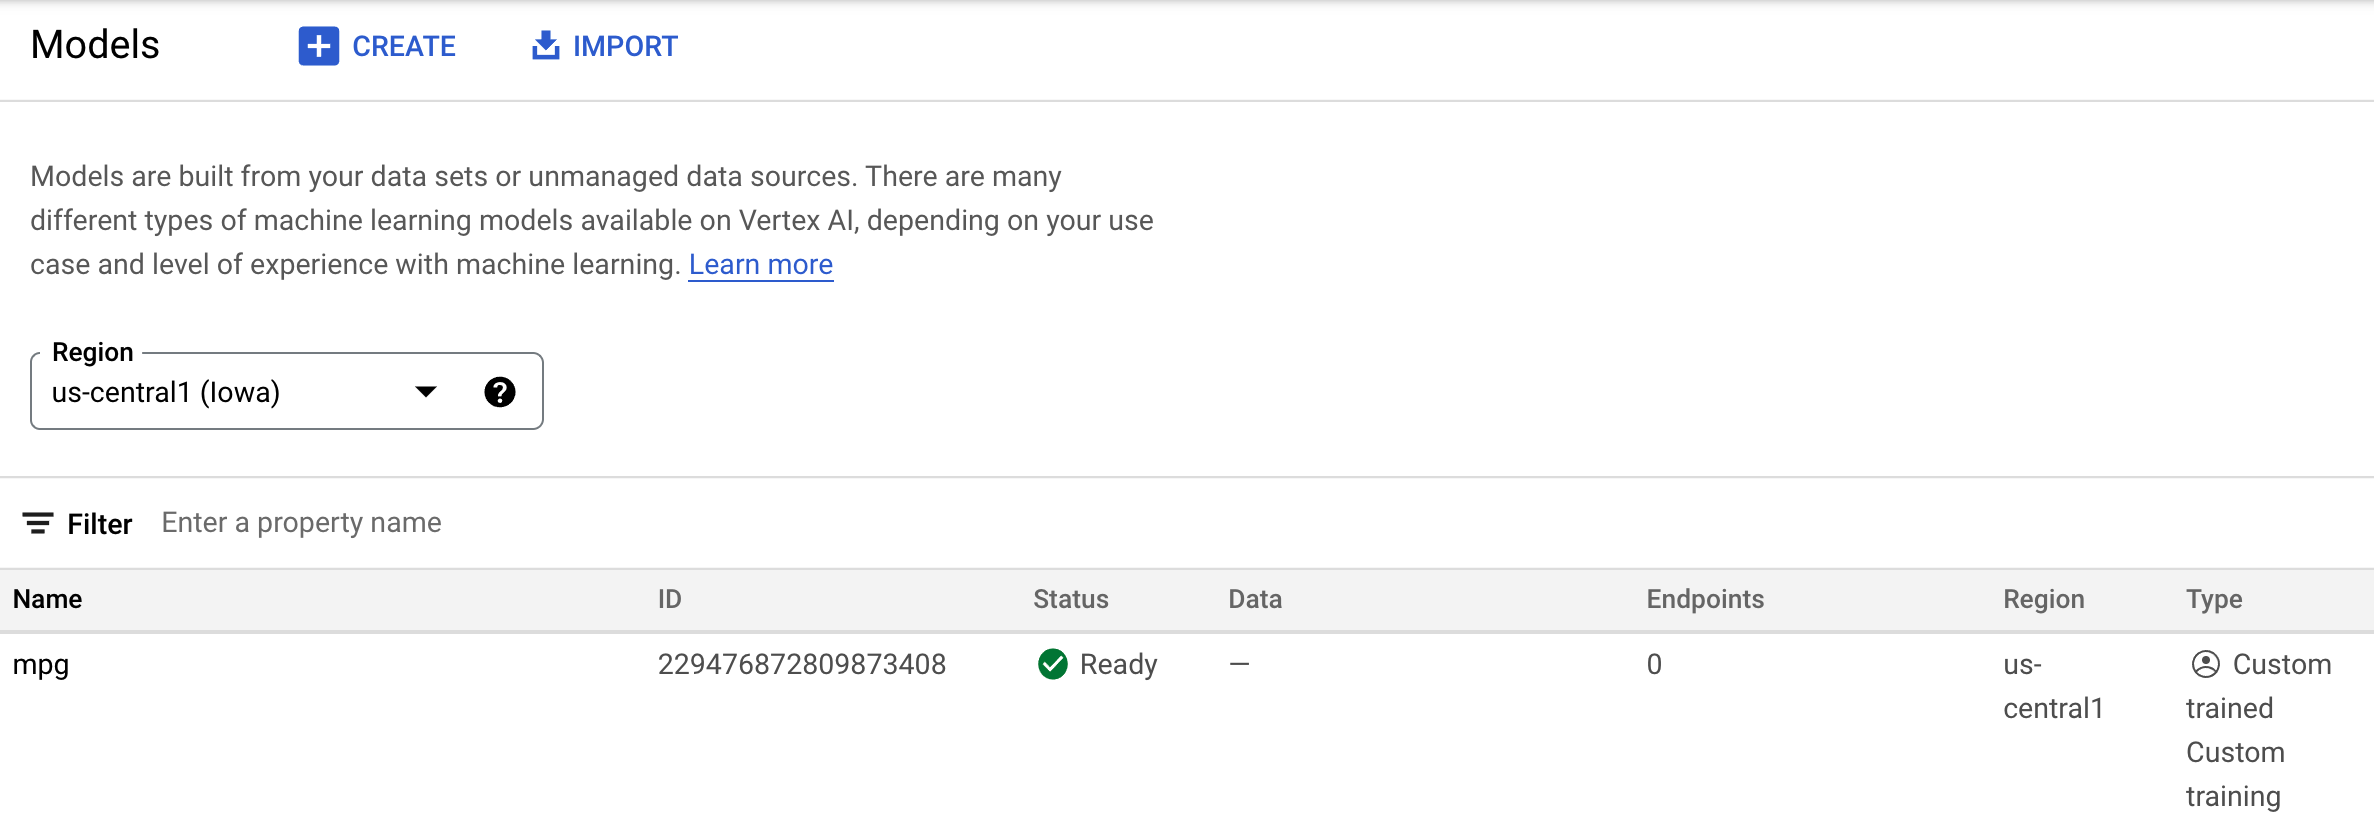This screenshot has width=2374, height=822.
Task: Click the blue plus Create icon
Action: (x=318, y=46)
